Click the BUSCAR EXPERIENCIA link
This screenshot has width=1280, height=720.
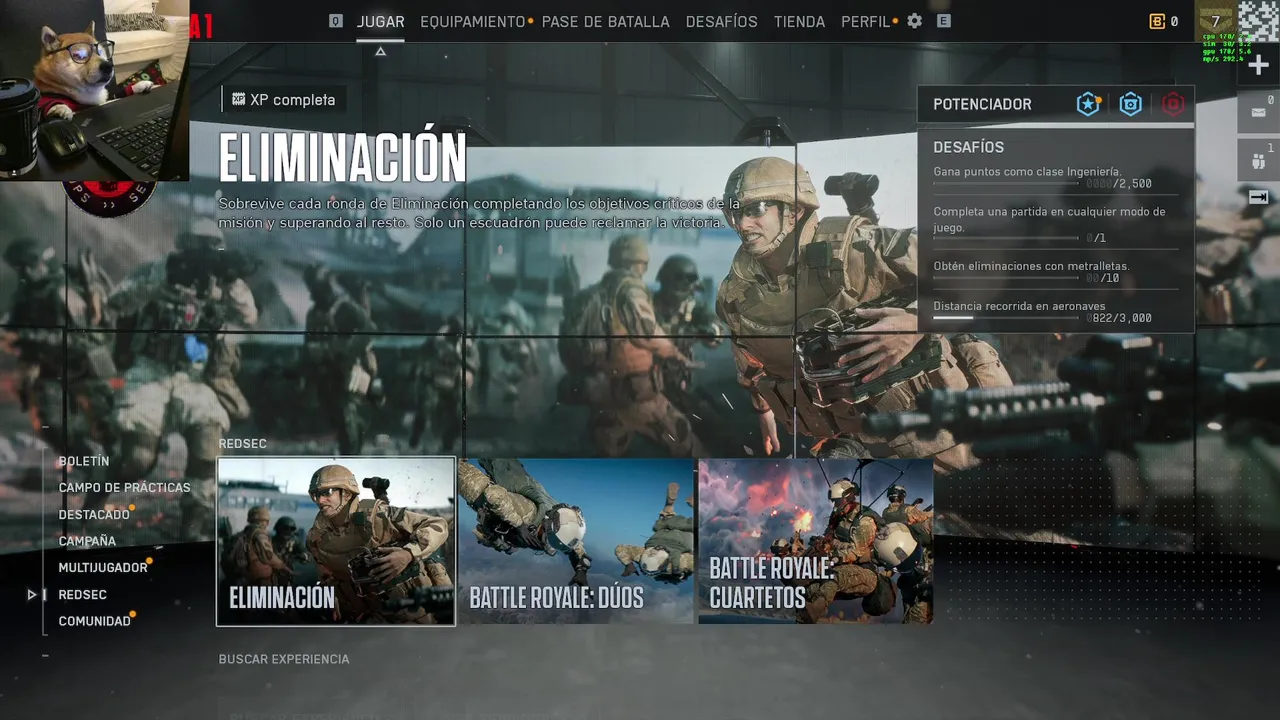[284, 659]
